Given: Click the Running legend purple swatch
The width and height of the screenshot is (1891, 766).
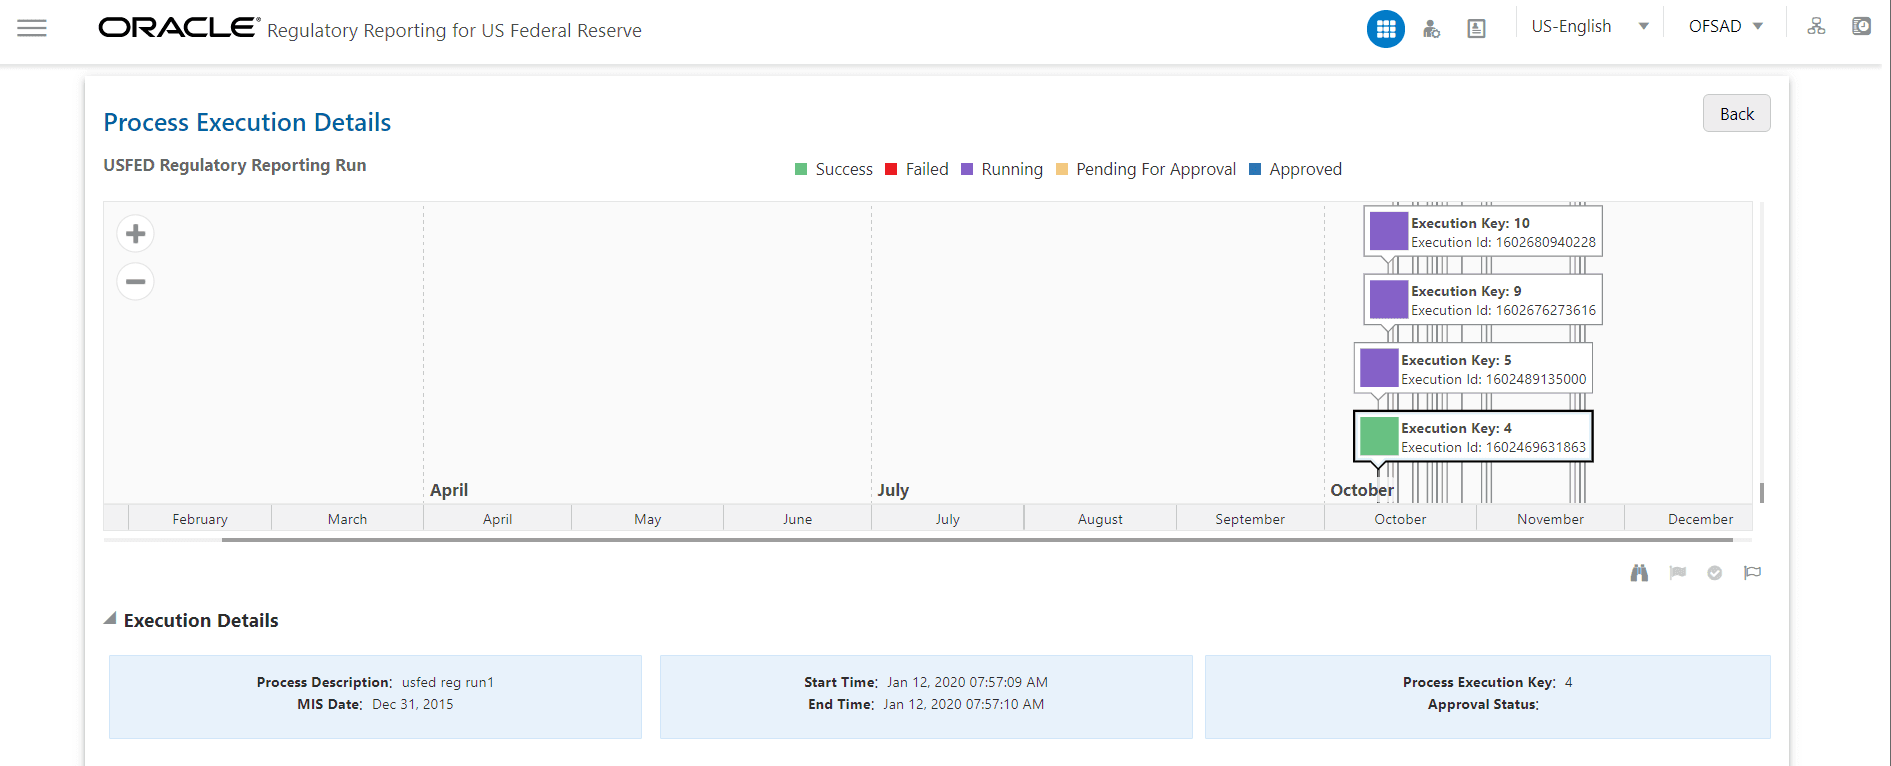Looking at the screenshot, I should [967, 169].
